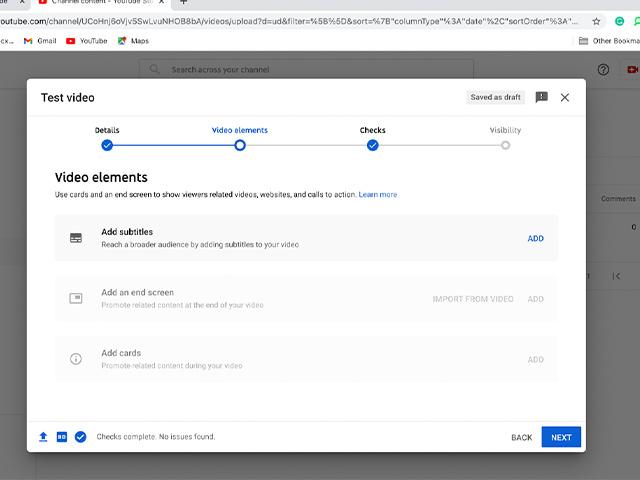Click the Saved as draft badge
This screenshot has width=640, height=480.
click(495, 97)
